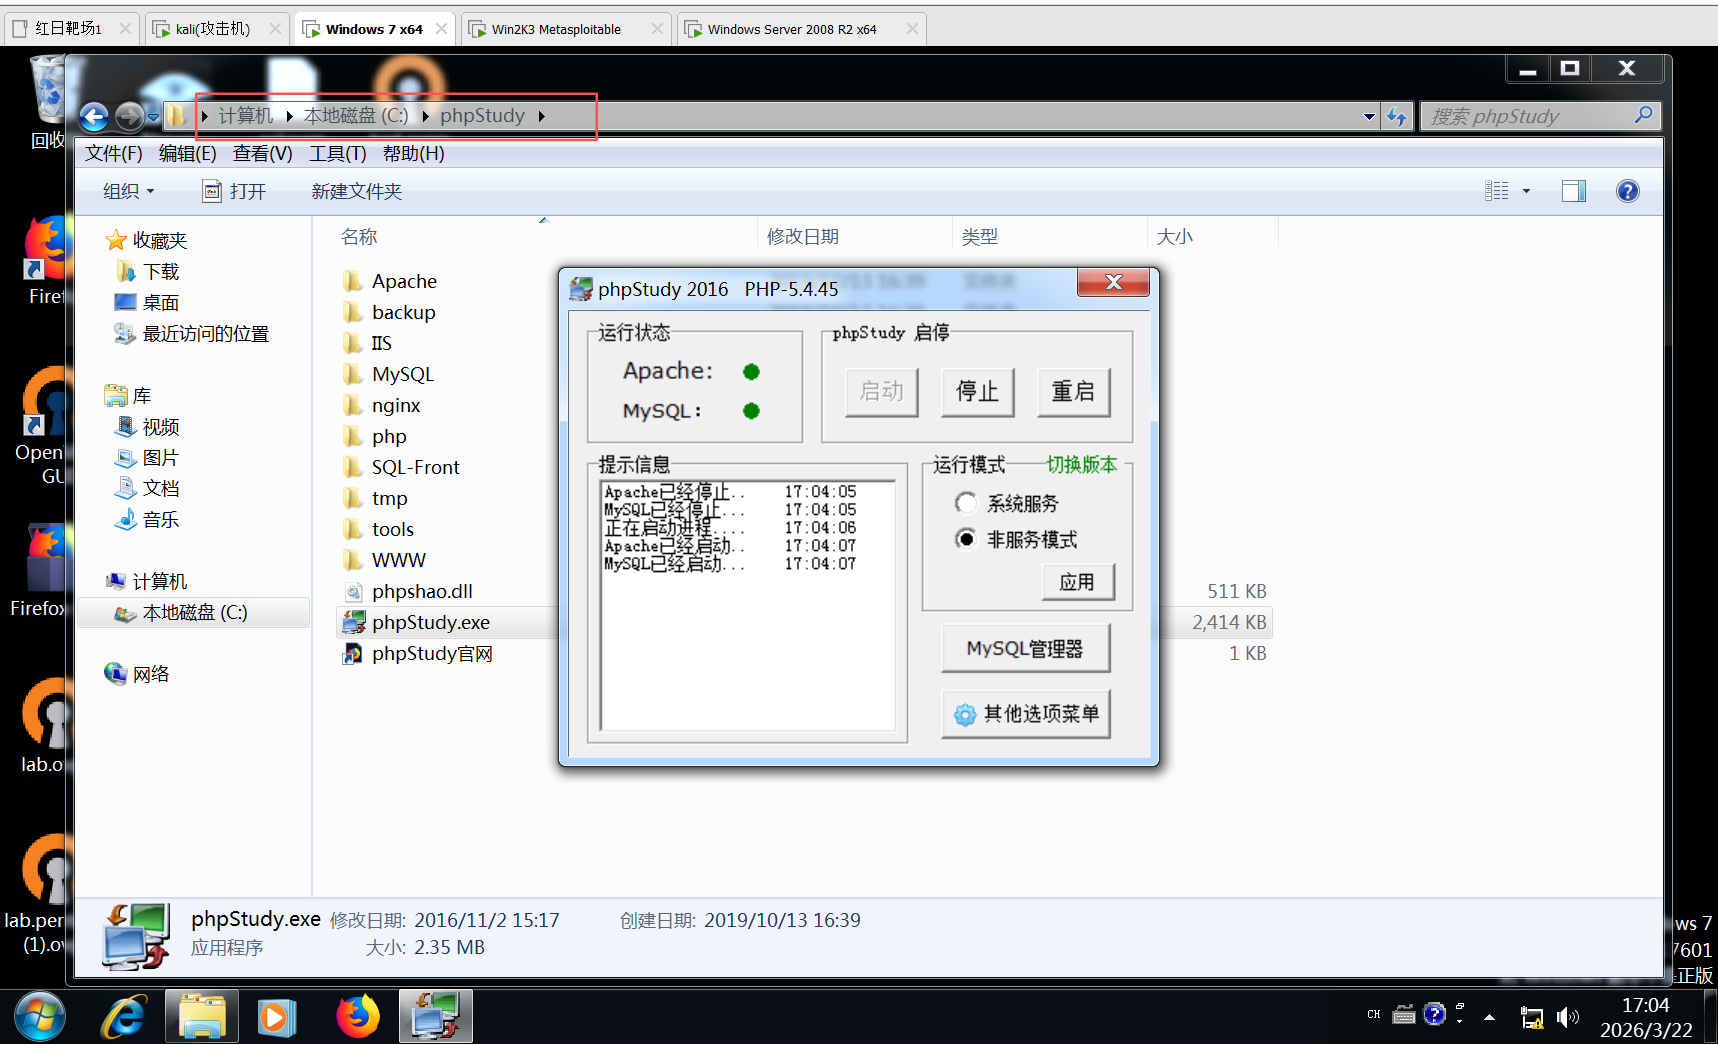Click the 新建文件夹 toolbar button

357,191
